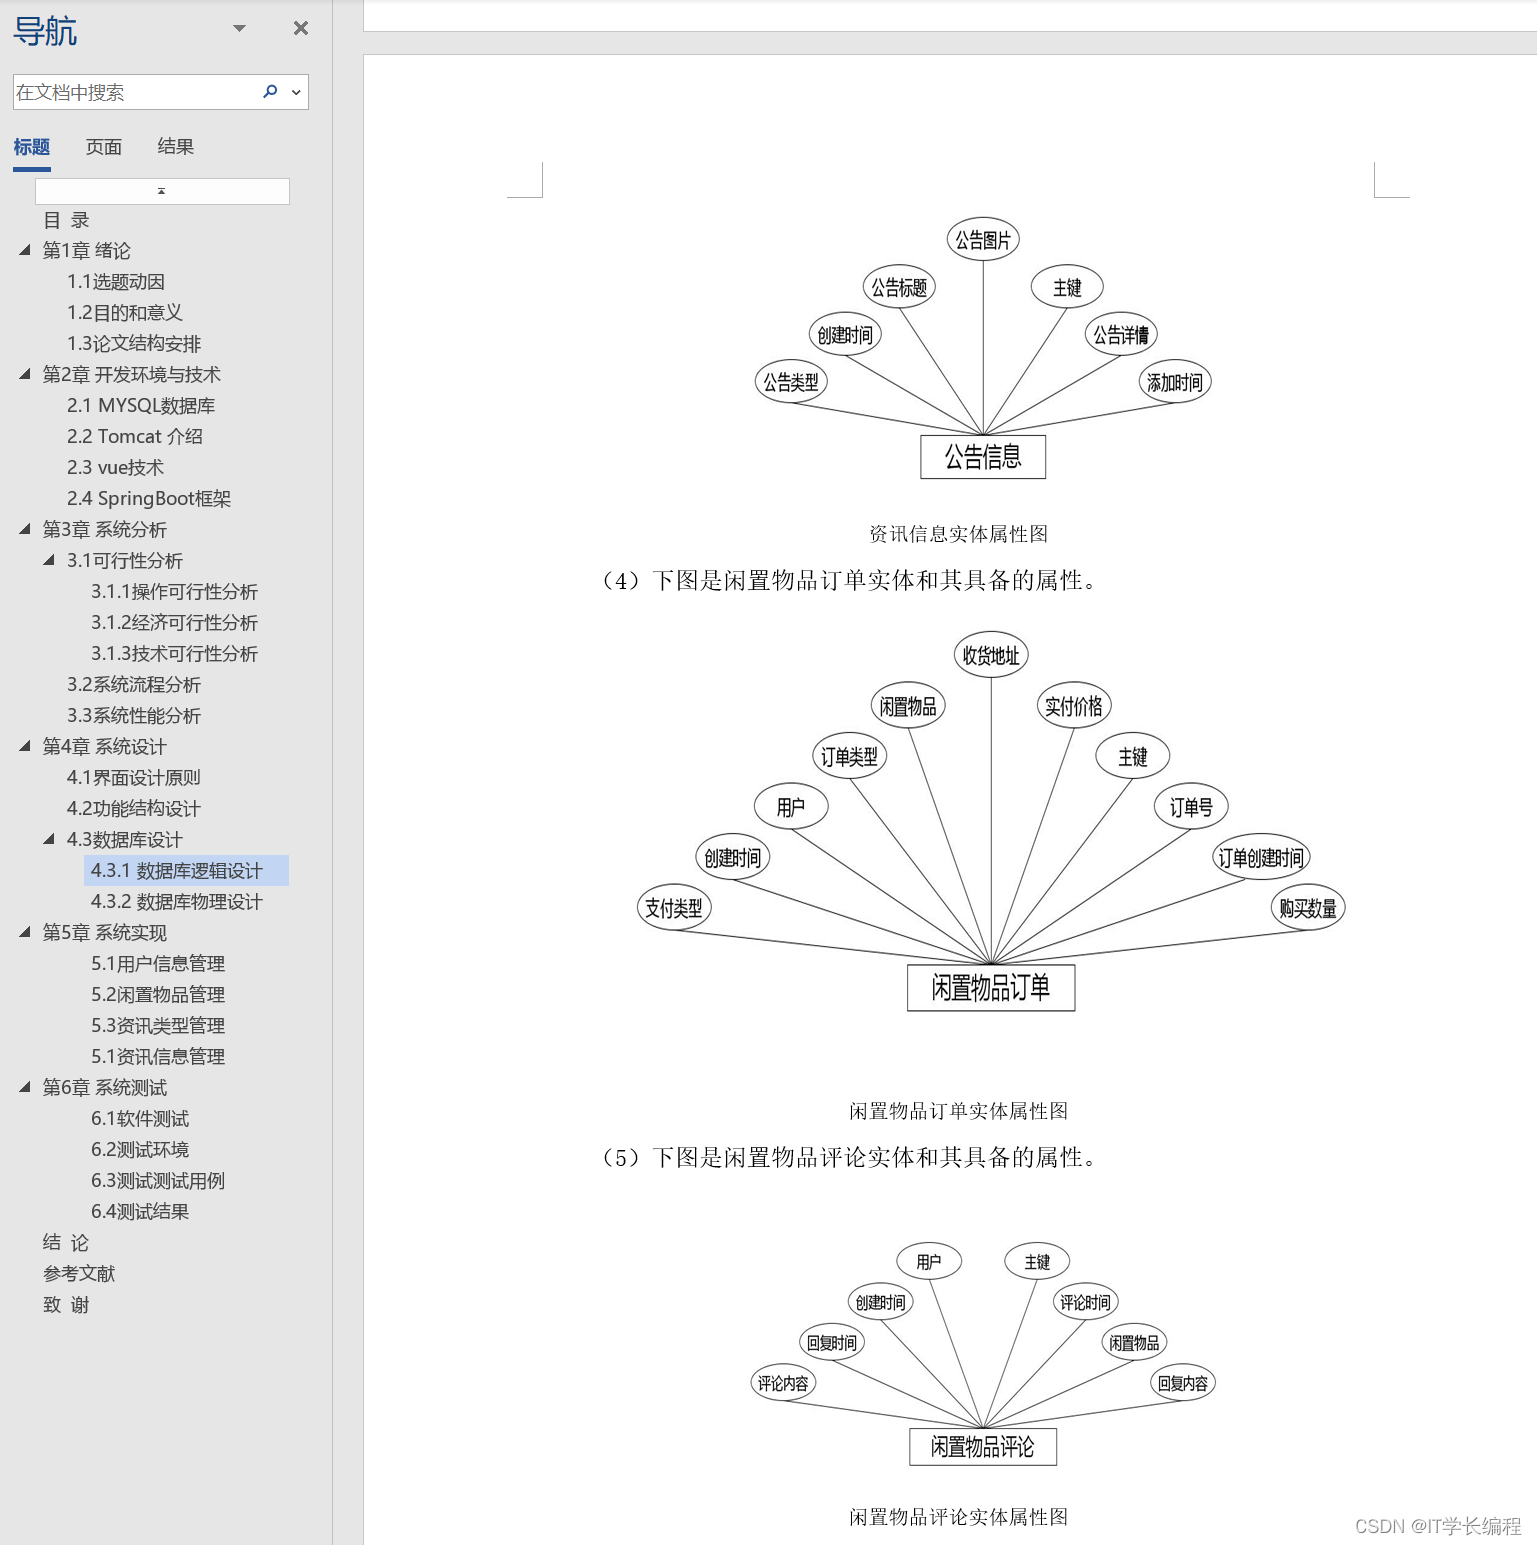This screenshot has width=1537, height=1545.
Task: Open heading 2.3 vue技术
Action: pos(115,468)
